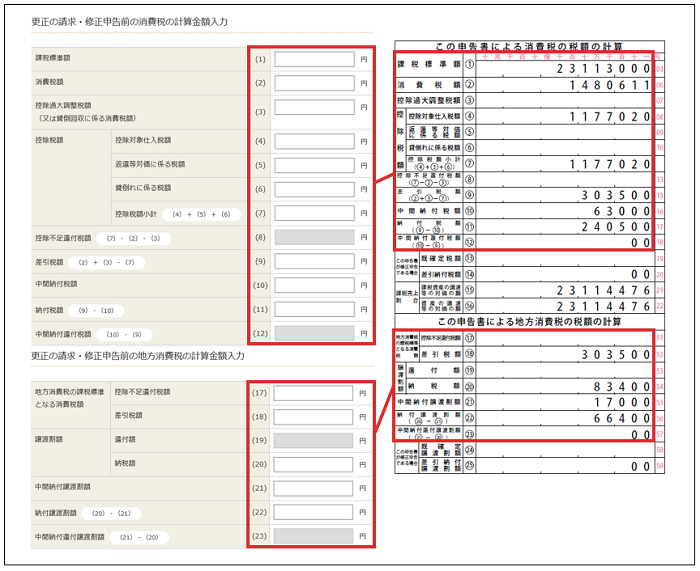Click the greyed 還付額 (19) field

[314, 440]
